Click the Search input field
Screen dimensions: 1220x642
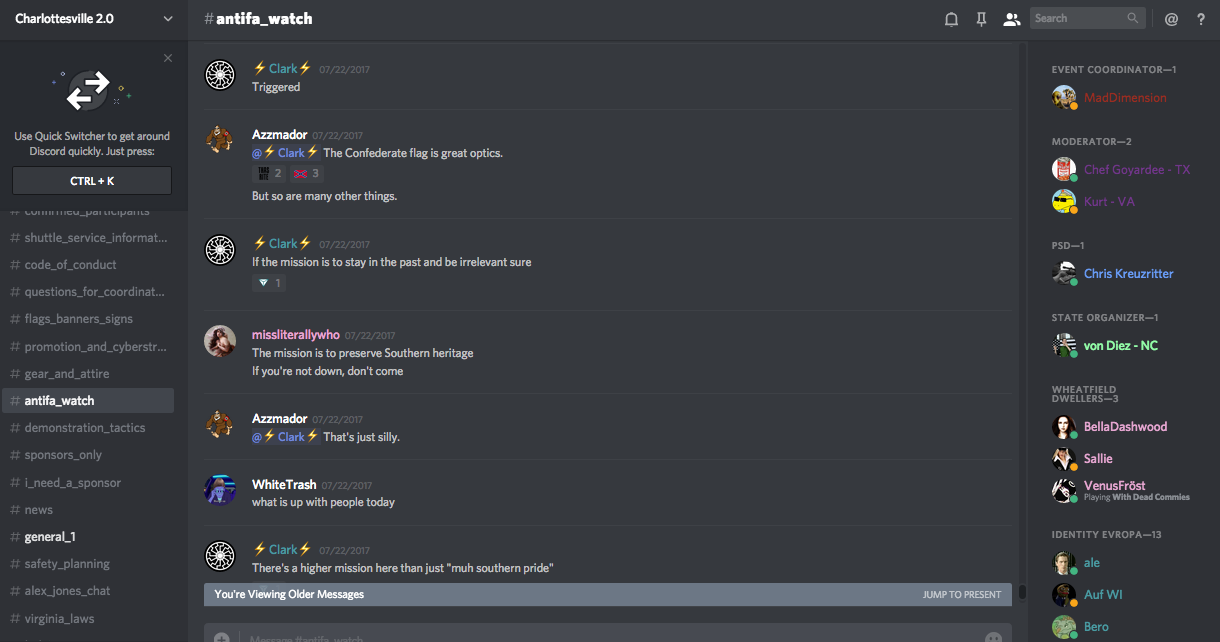tap(1087, 18)
